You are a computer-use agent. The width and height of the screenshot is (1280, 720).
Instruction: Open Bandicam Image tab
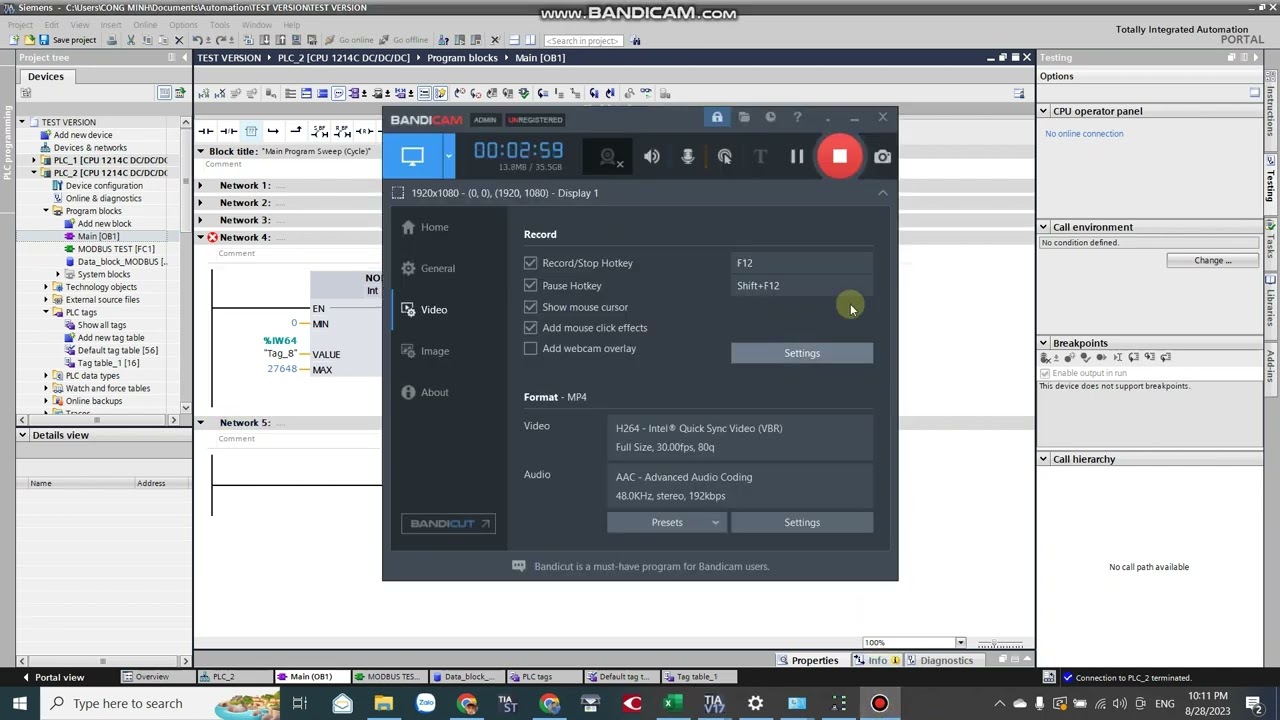pyautogui.click(x=425, y=351)
